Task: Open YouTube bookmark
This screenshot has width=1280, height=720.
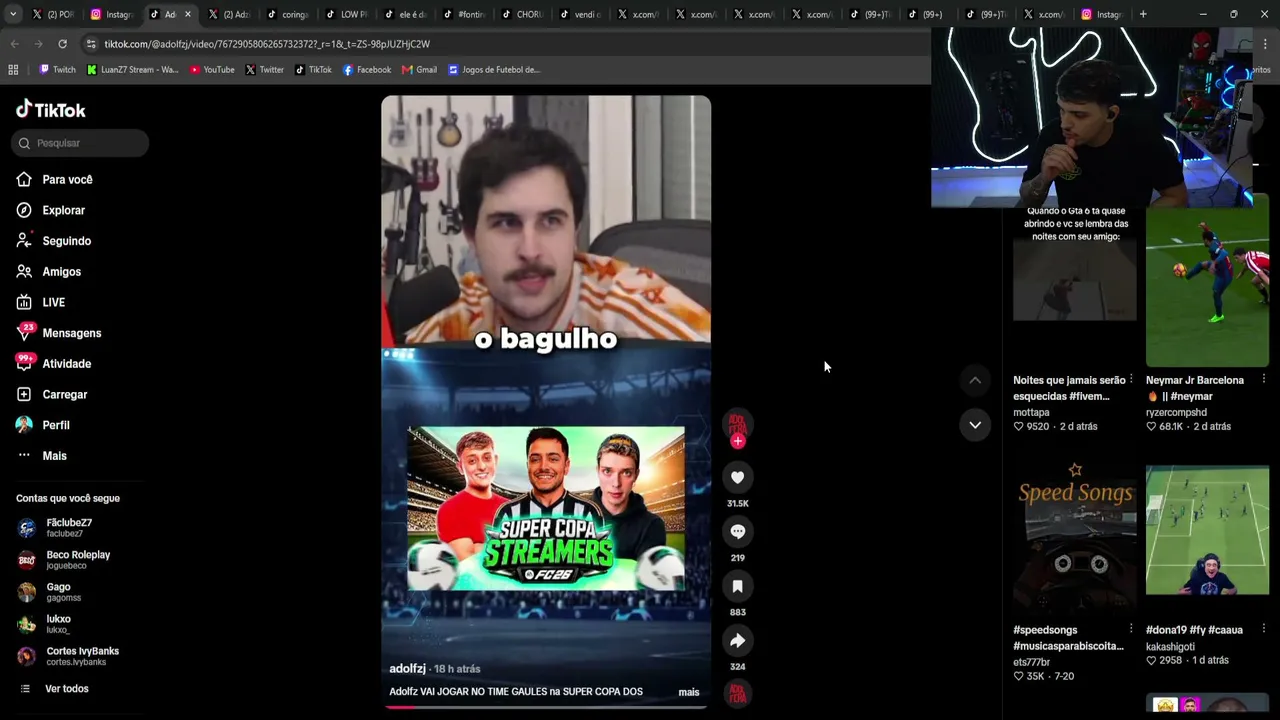Action: 212,70
